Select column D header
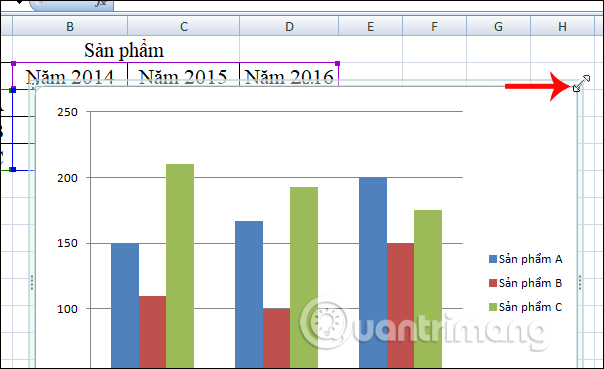This screenshot has width=604, height=369. tap(289, 26)
